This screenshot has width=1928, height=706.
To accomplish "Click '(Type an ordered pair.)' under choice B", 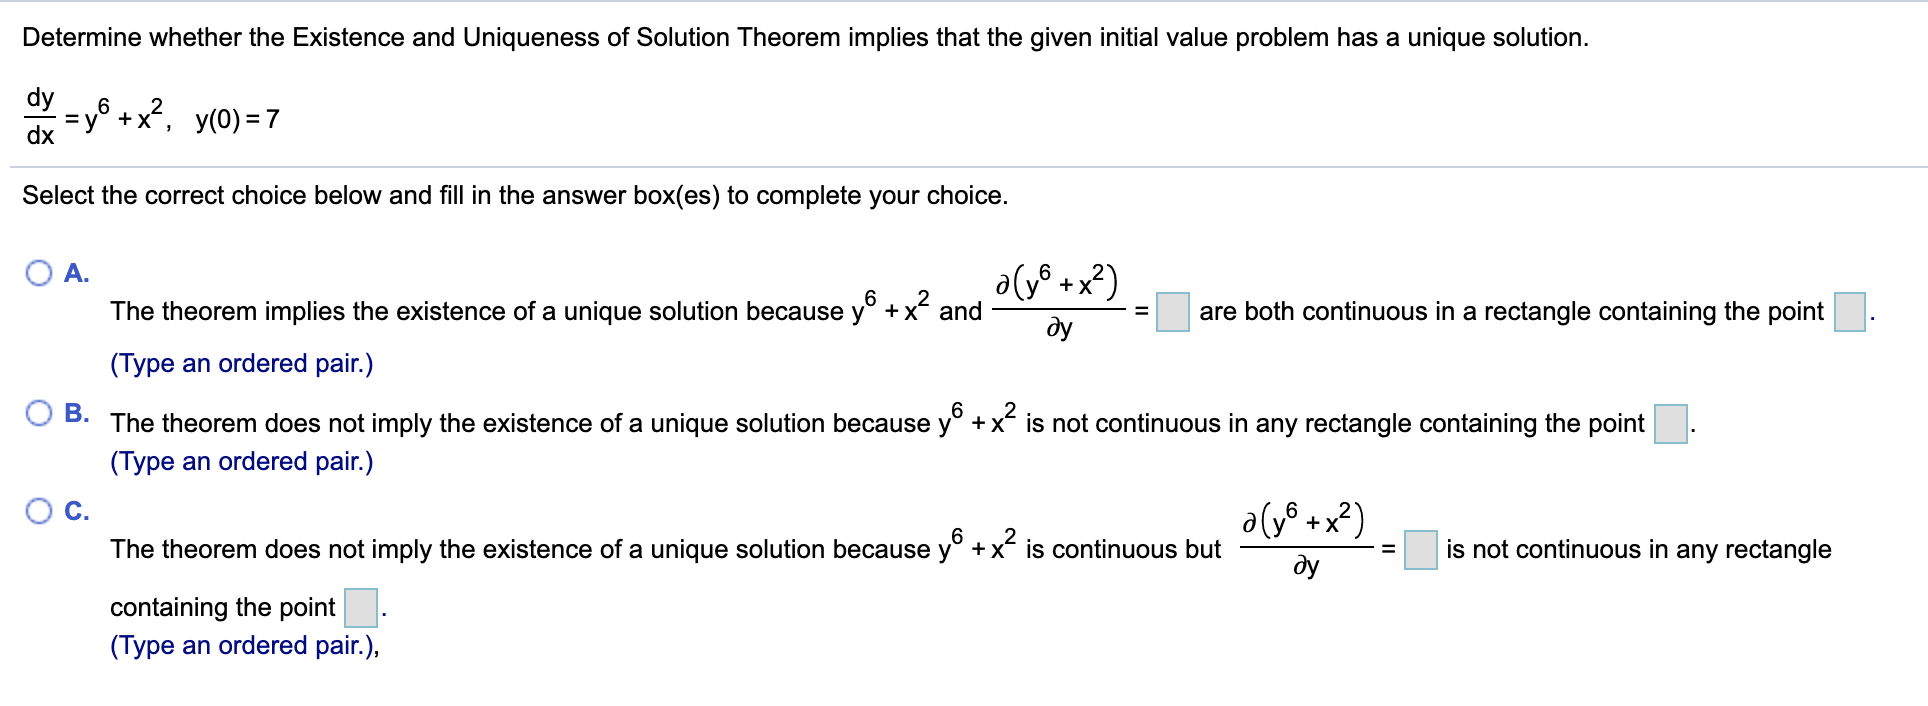I will (241, 461).
